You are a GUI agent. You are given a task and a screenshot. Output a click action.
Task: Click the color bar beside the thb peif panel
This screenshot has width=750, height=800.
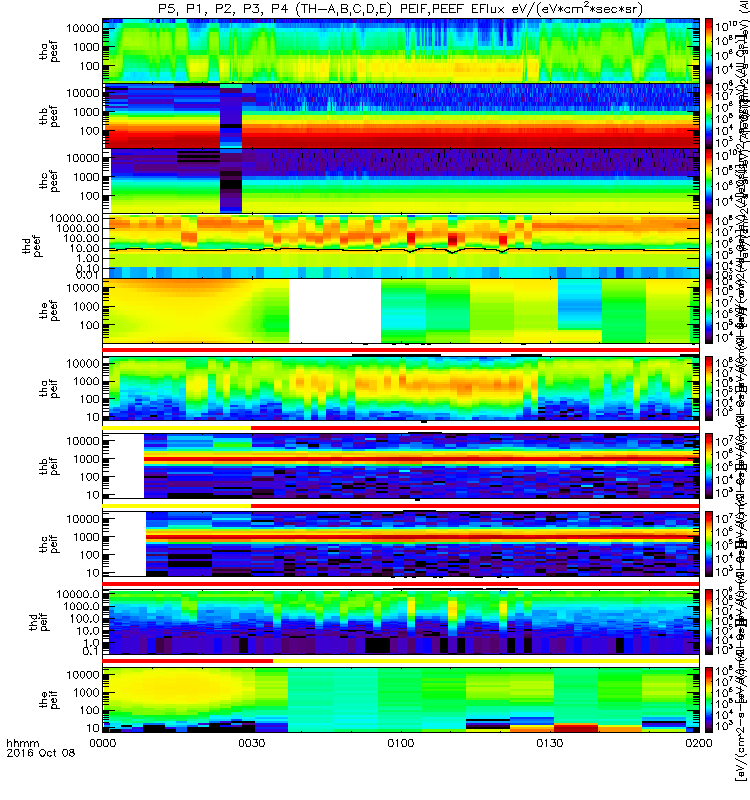pyautogui.click(x=709, y=466)
